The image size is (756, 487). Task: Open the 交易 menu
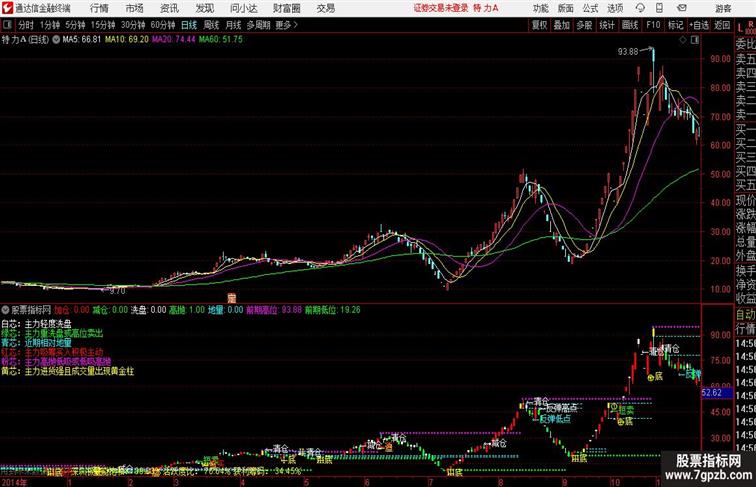pos(326,8)
